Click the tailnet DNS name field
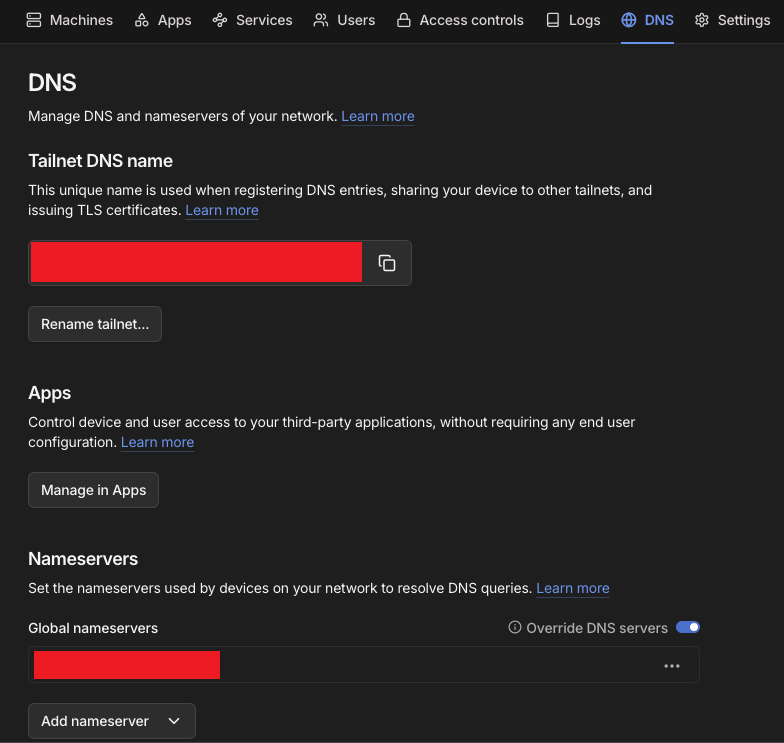 [x=196, y=263]
